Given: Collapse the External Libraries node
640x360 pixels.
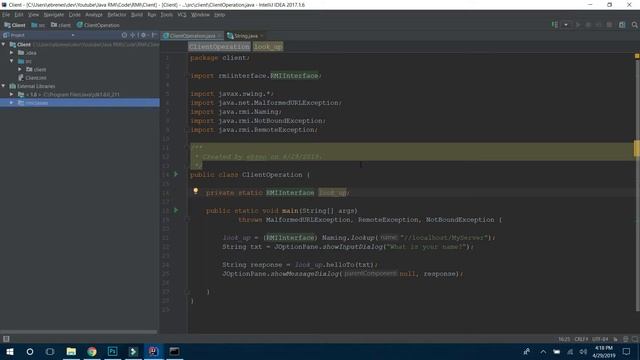Looking at the screenshot, I should coord(4,86).
